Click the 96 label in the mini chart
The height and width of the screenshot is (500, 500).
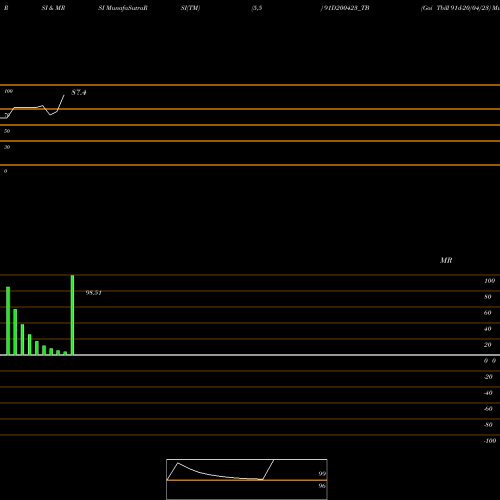322,486
